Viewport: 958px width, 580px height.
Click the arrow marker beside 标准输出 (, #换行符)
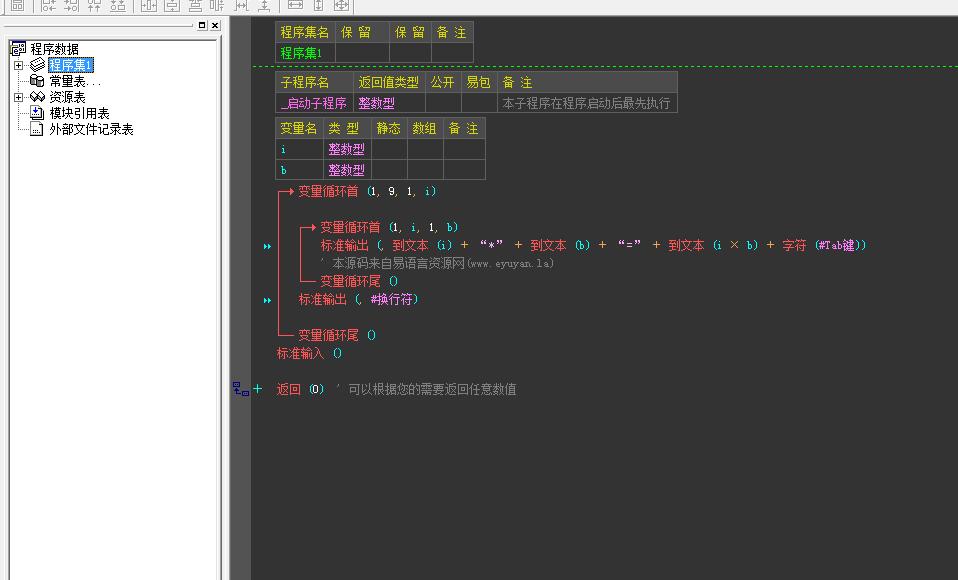tap(267, 300)
